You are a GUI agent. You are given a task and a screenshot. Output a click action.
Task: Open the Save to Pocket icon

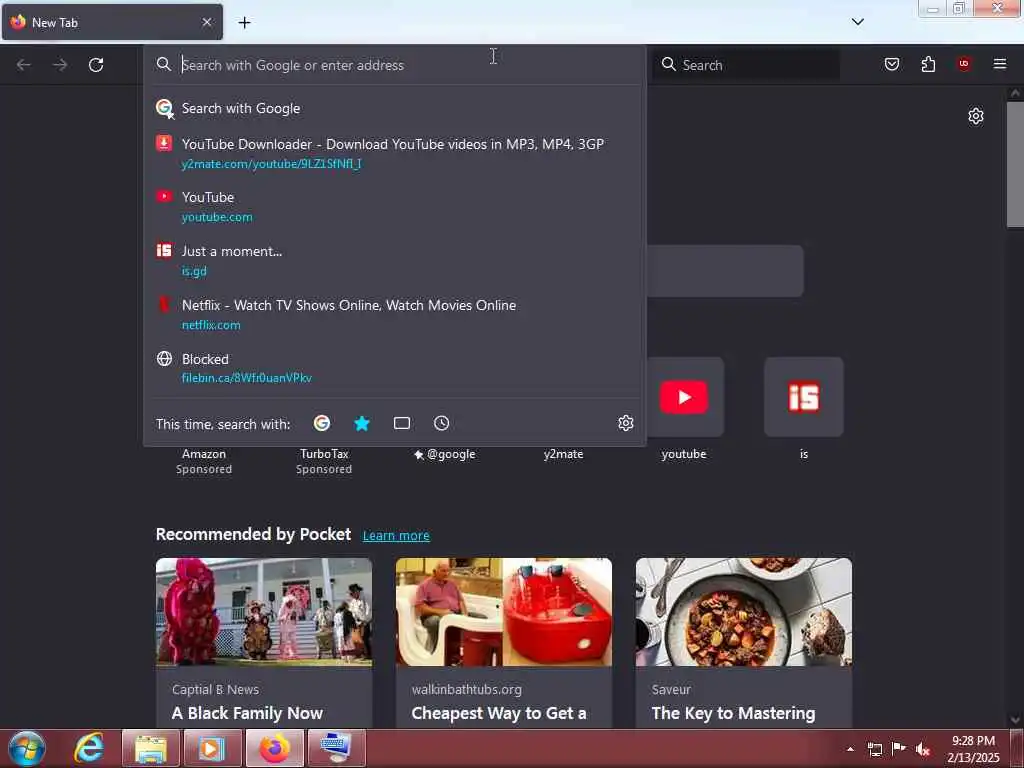[892, 64]
